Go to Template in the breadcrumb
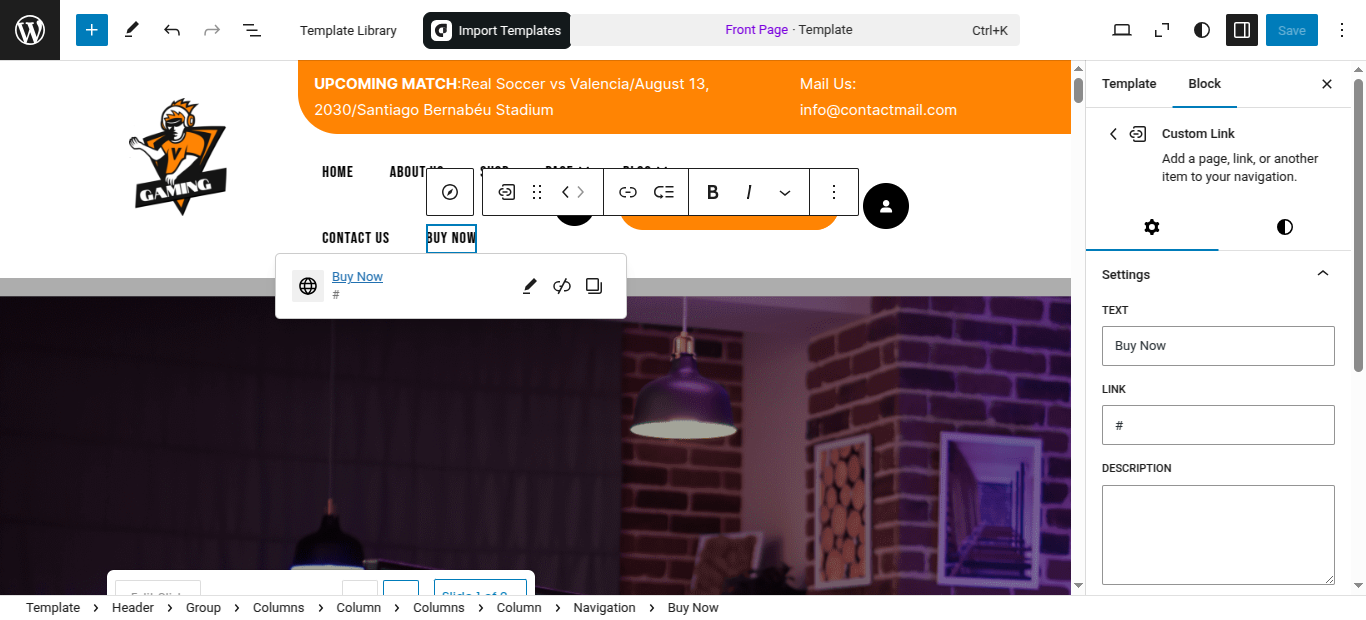Screen dimensions: 1366x620 tap(53, 608)
